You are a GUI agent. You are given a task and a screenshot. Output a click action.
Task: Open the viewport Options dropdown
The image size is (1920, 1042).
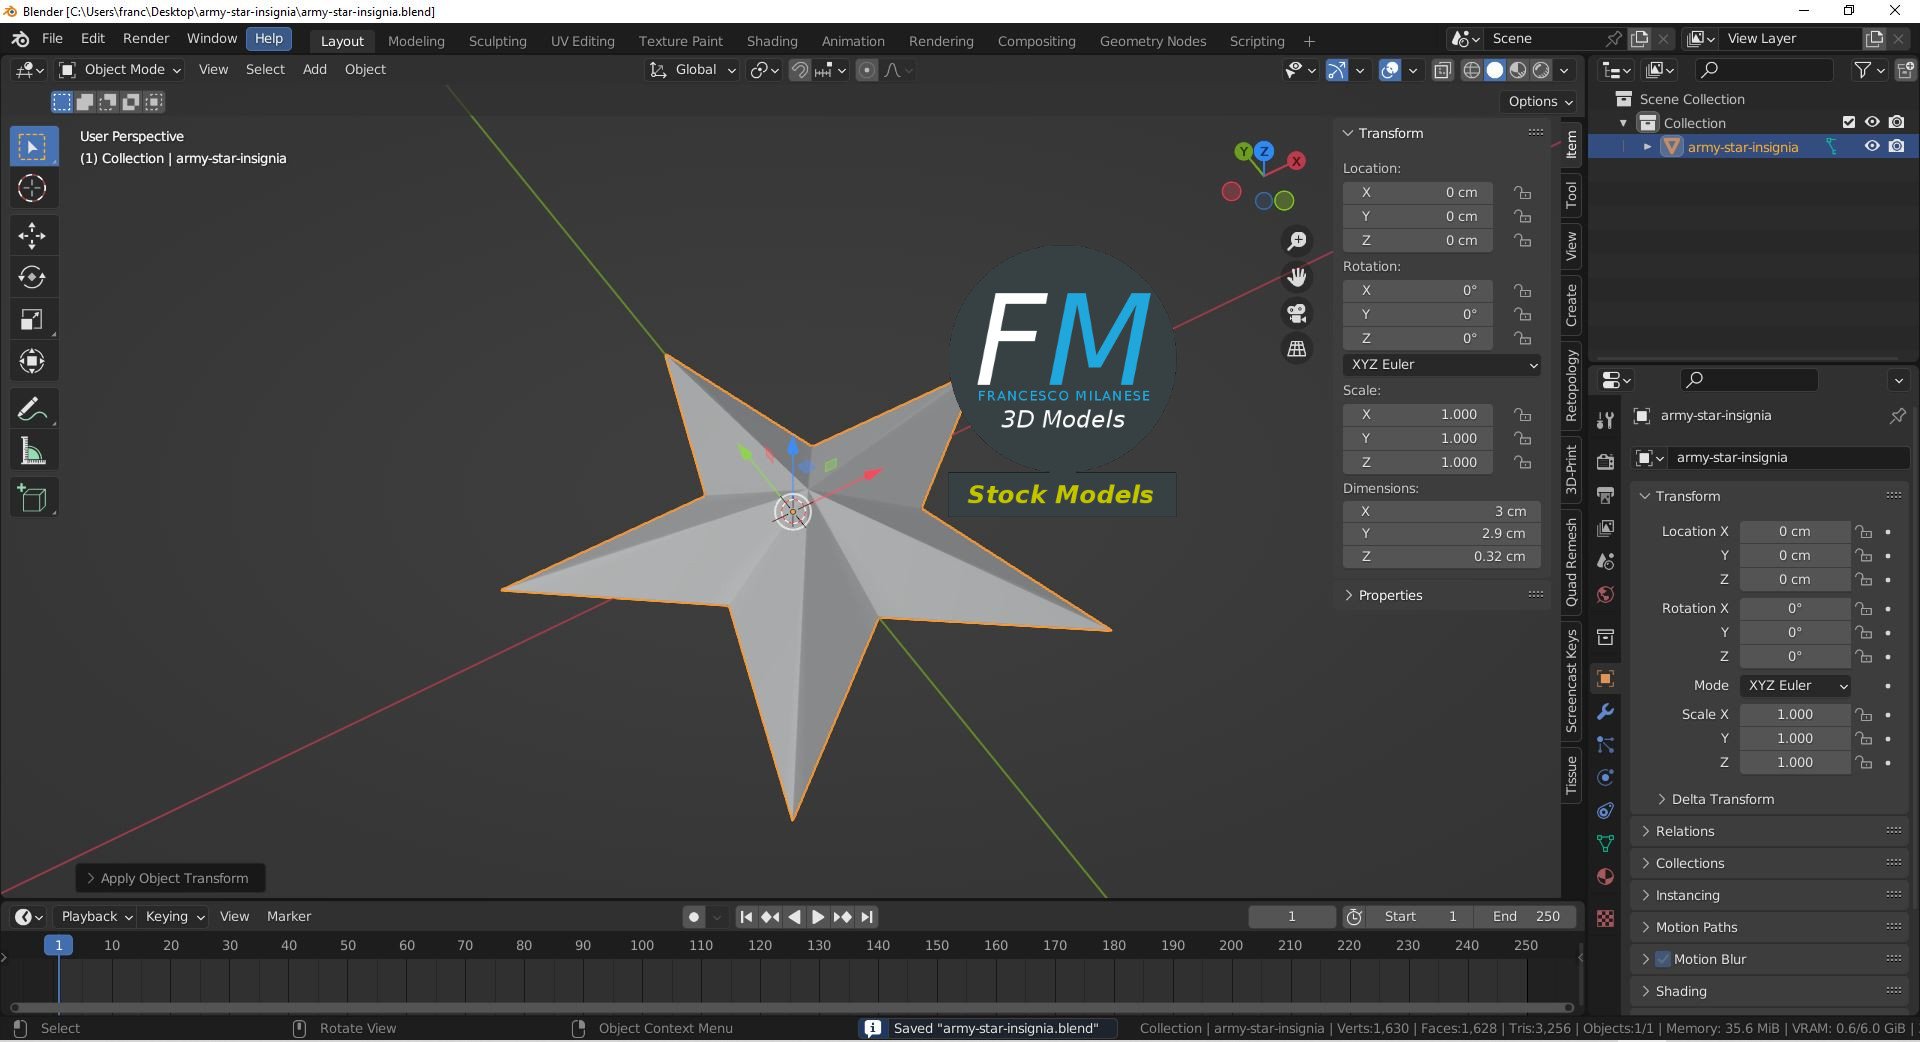click(x=1540, y=101)
